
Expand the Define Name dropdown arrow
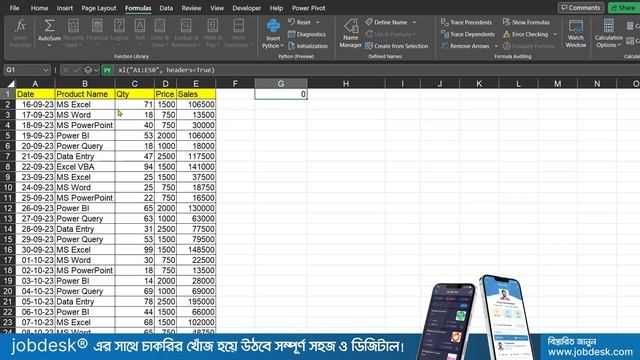tap(414, 22)
